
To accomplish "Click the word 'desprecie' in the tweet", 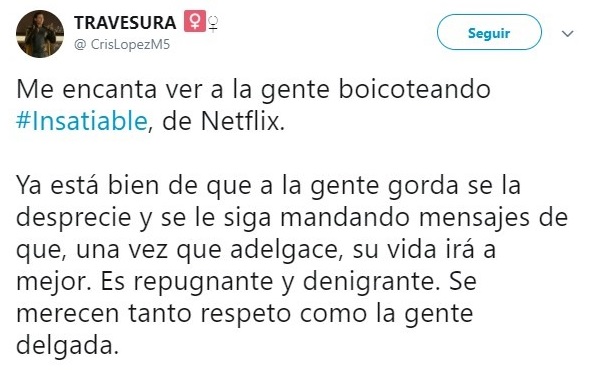I will tap(74, 219).
